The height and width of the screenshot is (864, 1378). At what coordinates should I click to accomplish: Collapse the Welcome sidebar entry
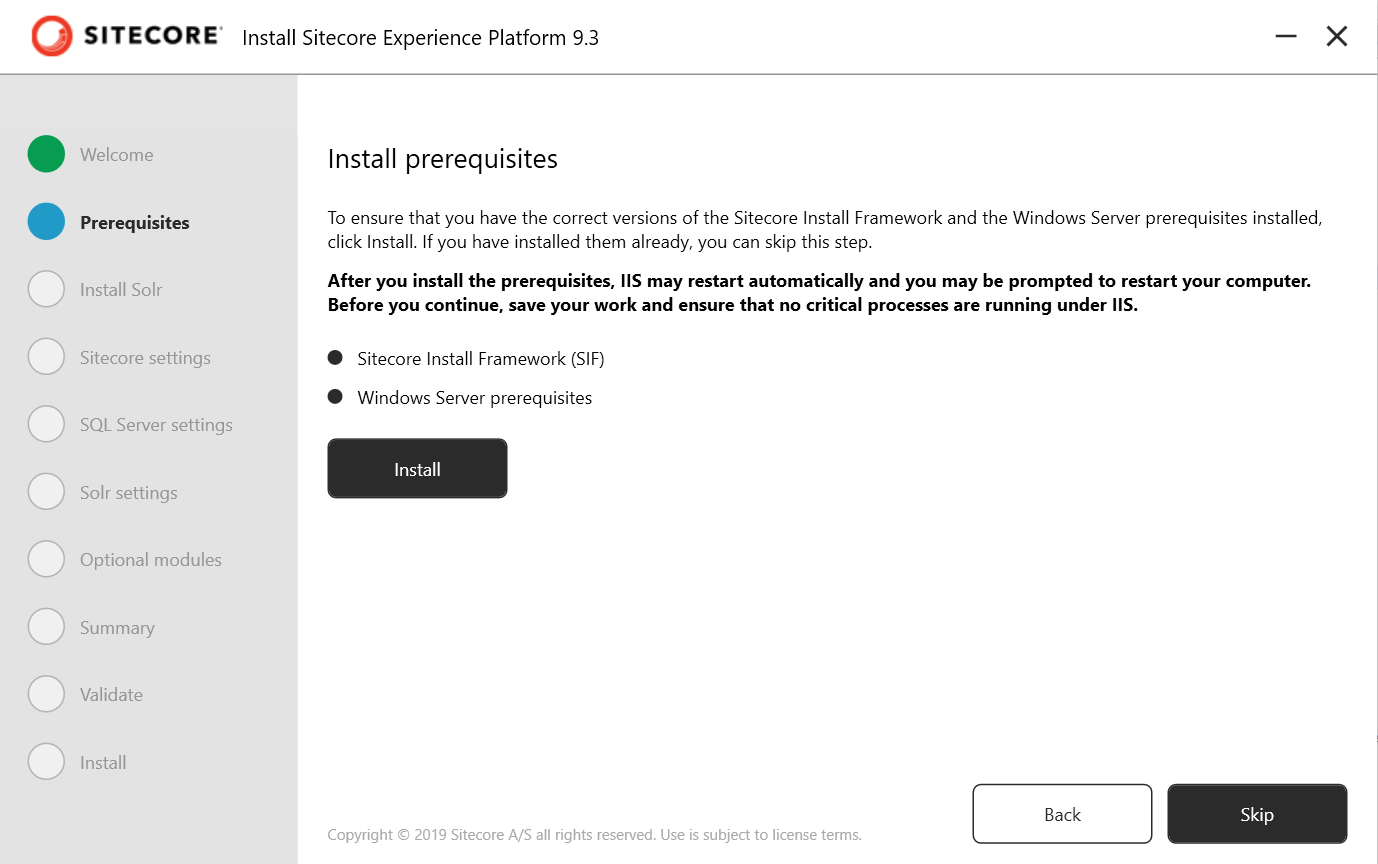(116, 154)
